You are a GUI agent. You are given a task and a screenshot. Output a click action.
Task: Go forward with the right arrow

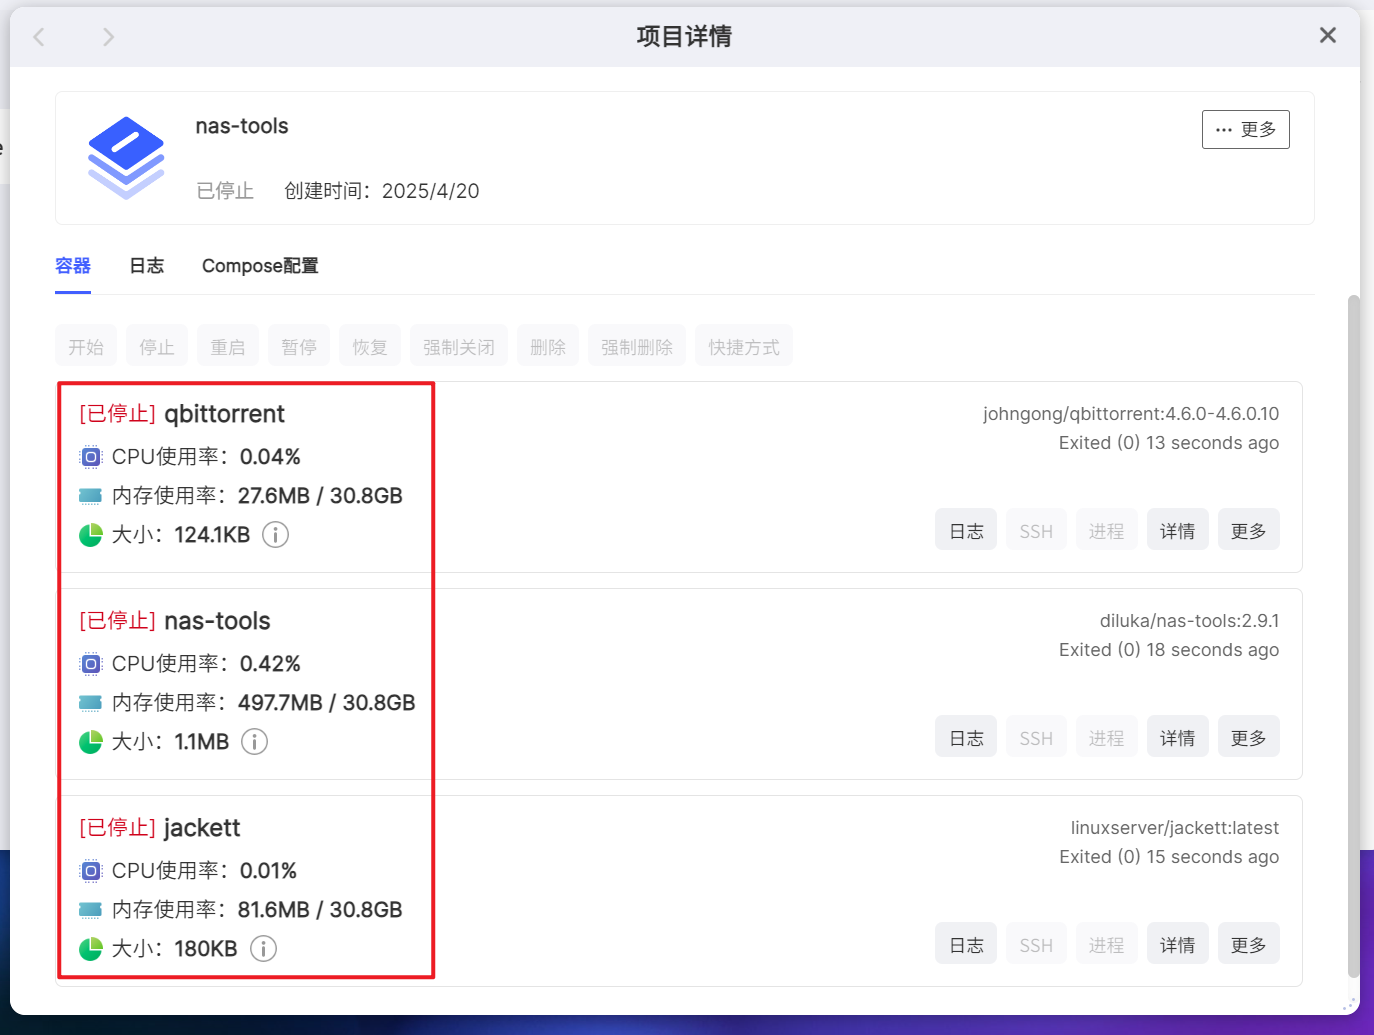click(x=108, y=37)
